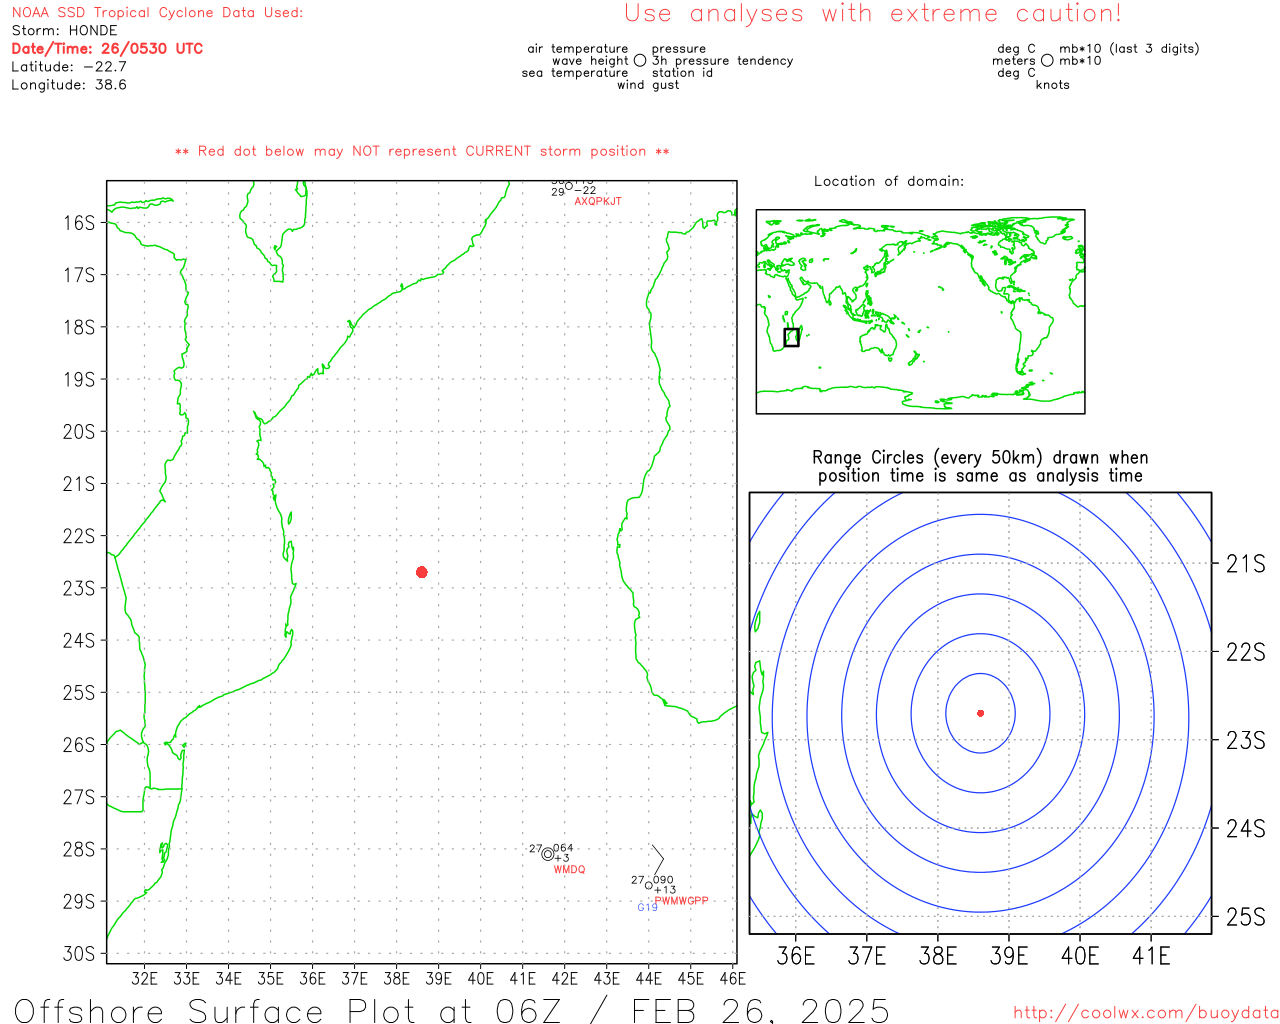Click station ID label WMDQ
The image size is (1280, 1024).
569,869
